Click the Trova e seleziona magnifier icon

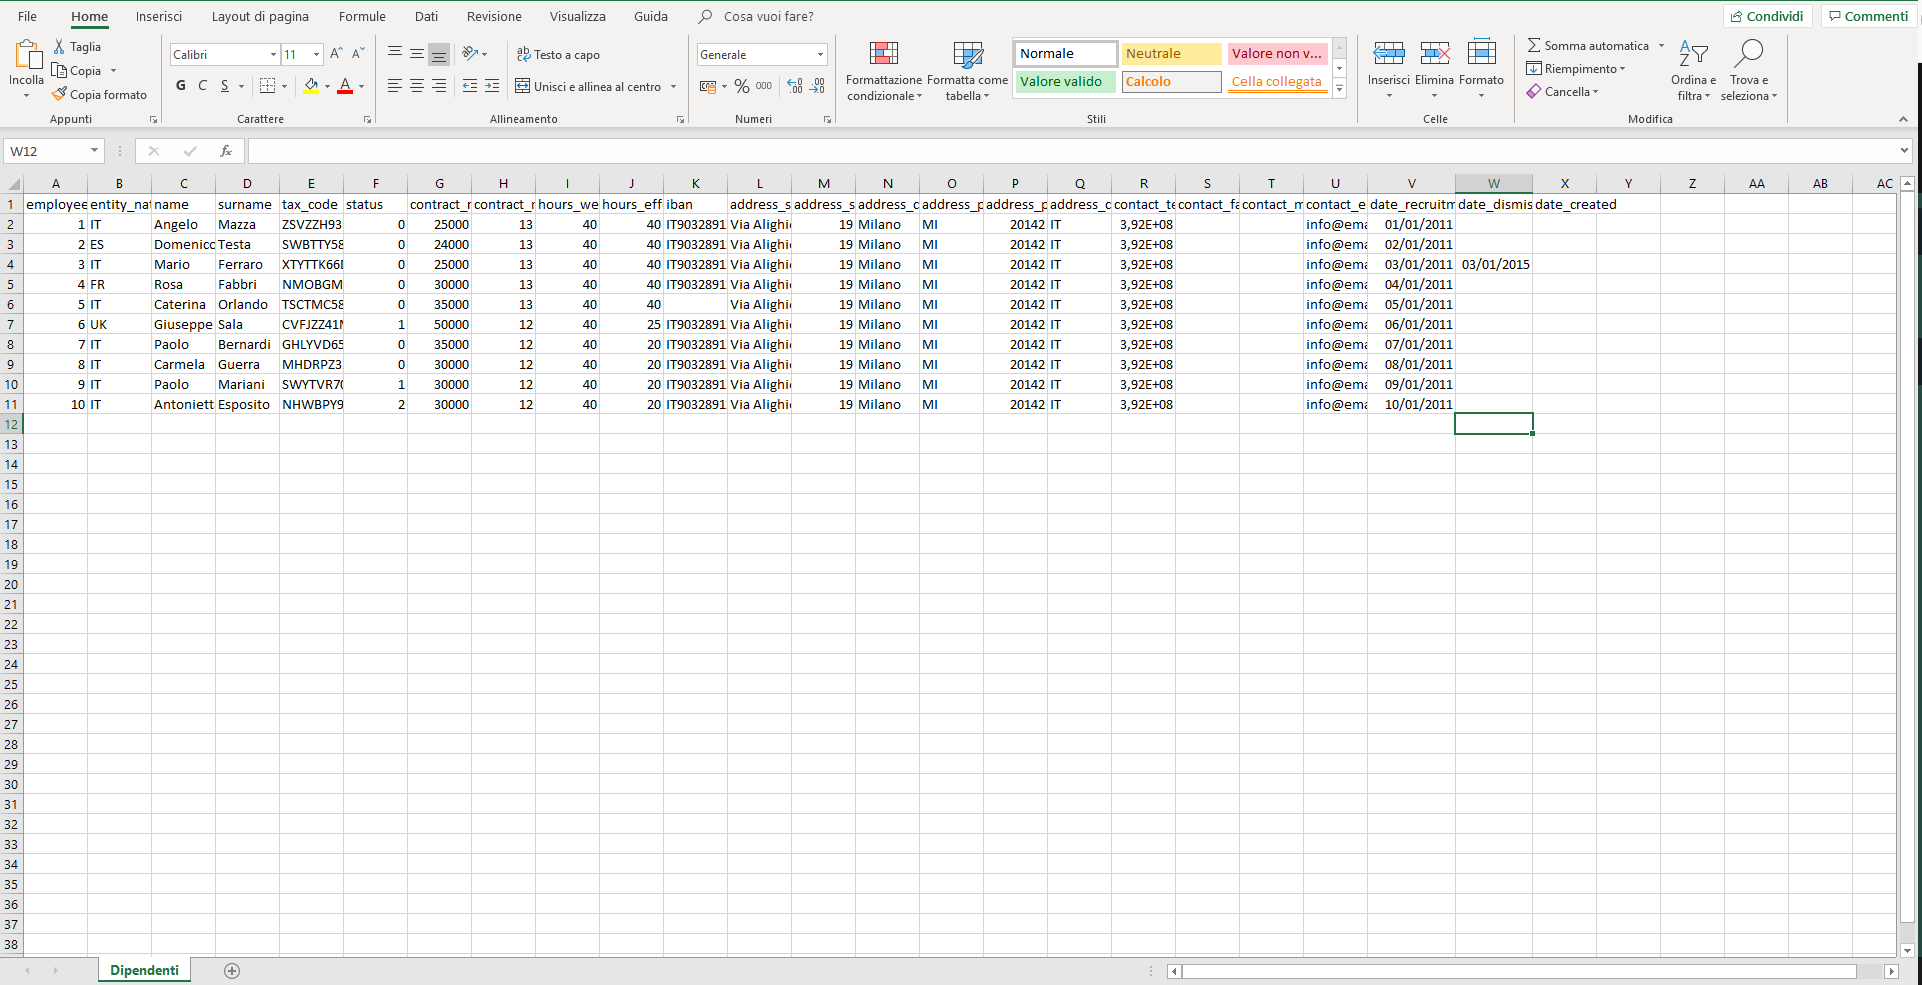[1748, 54]
